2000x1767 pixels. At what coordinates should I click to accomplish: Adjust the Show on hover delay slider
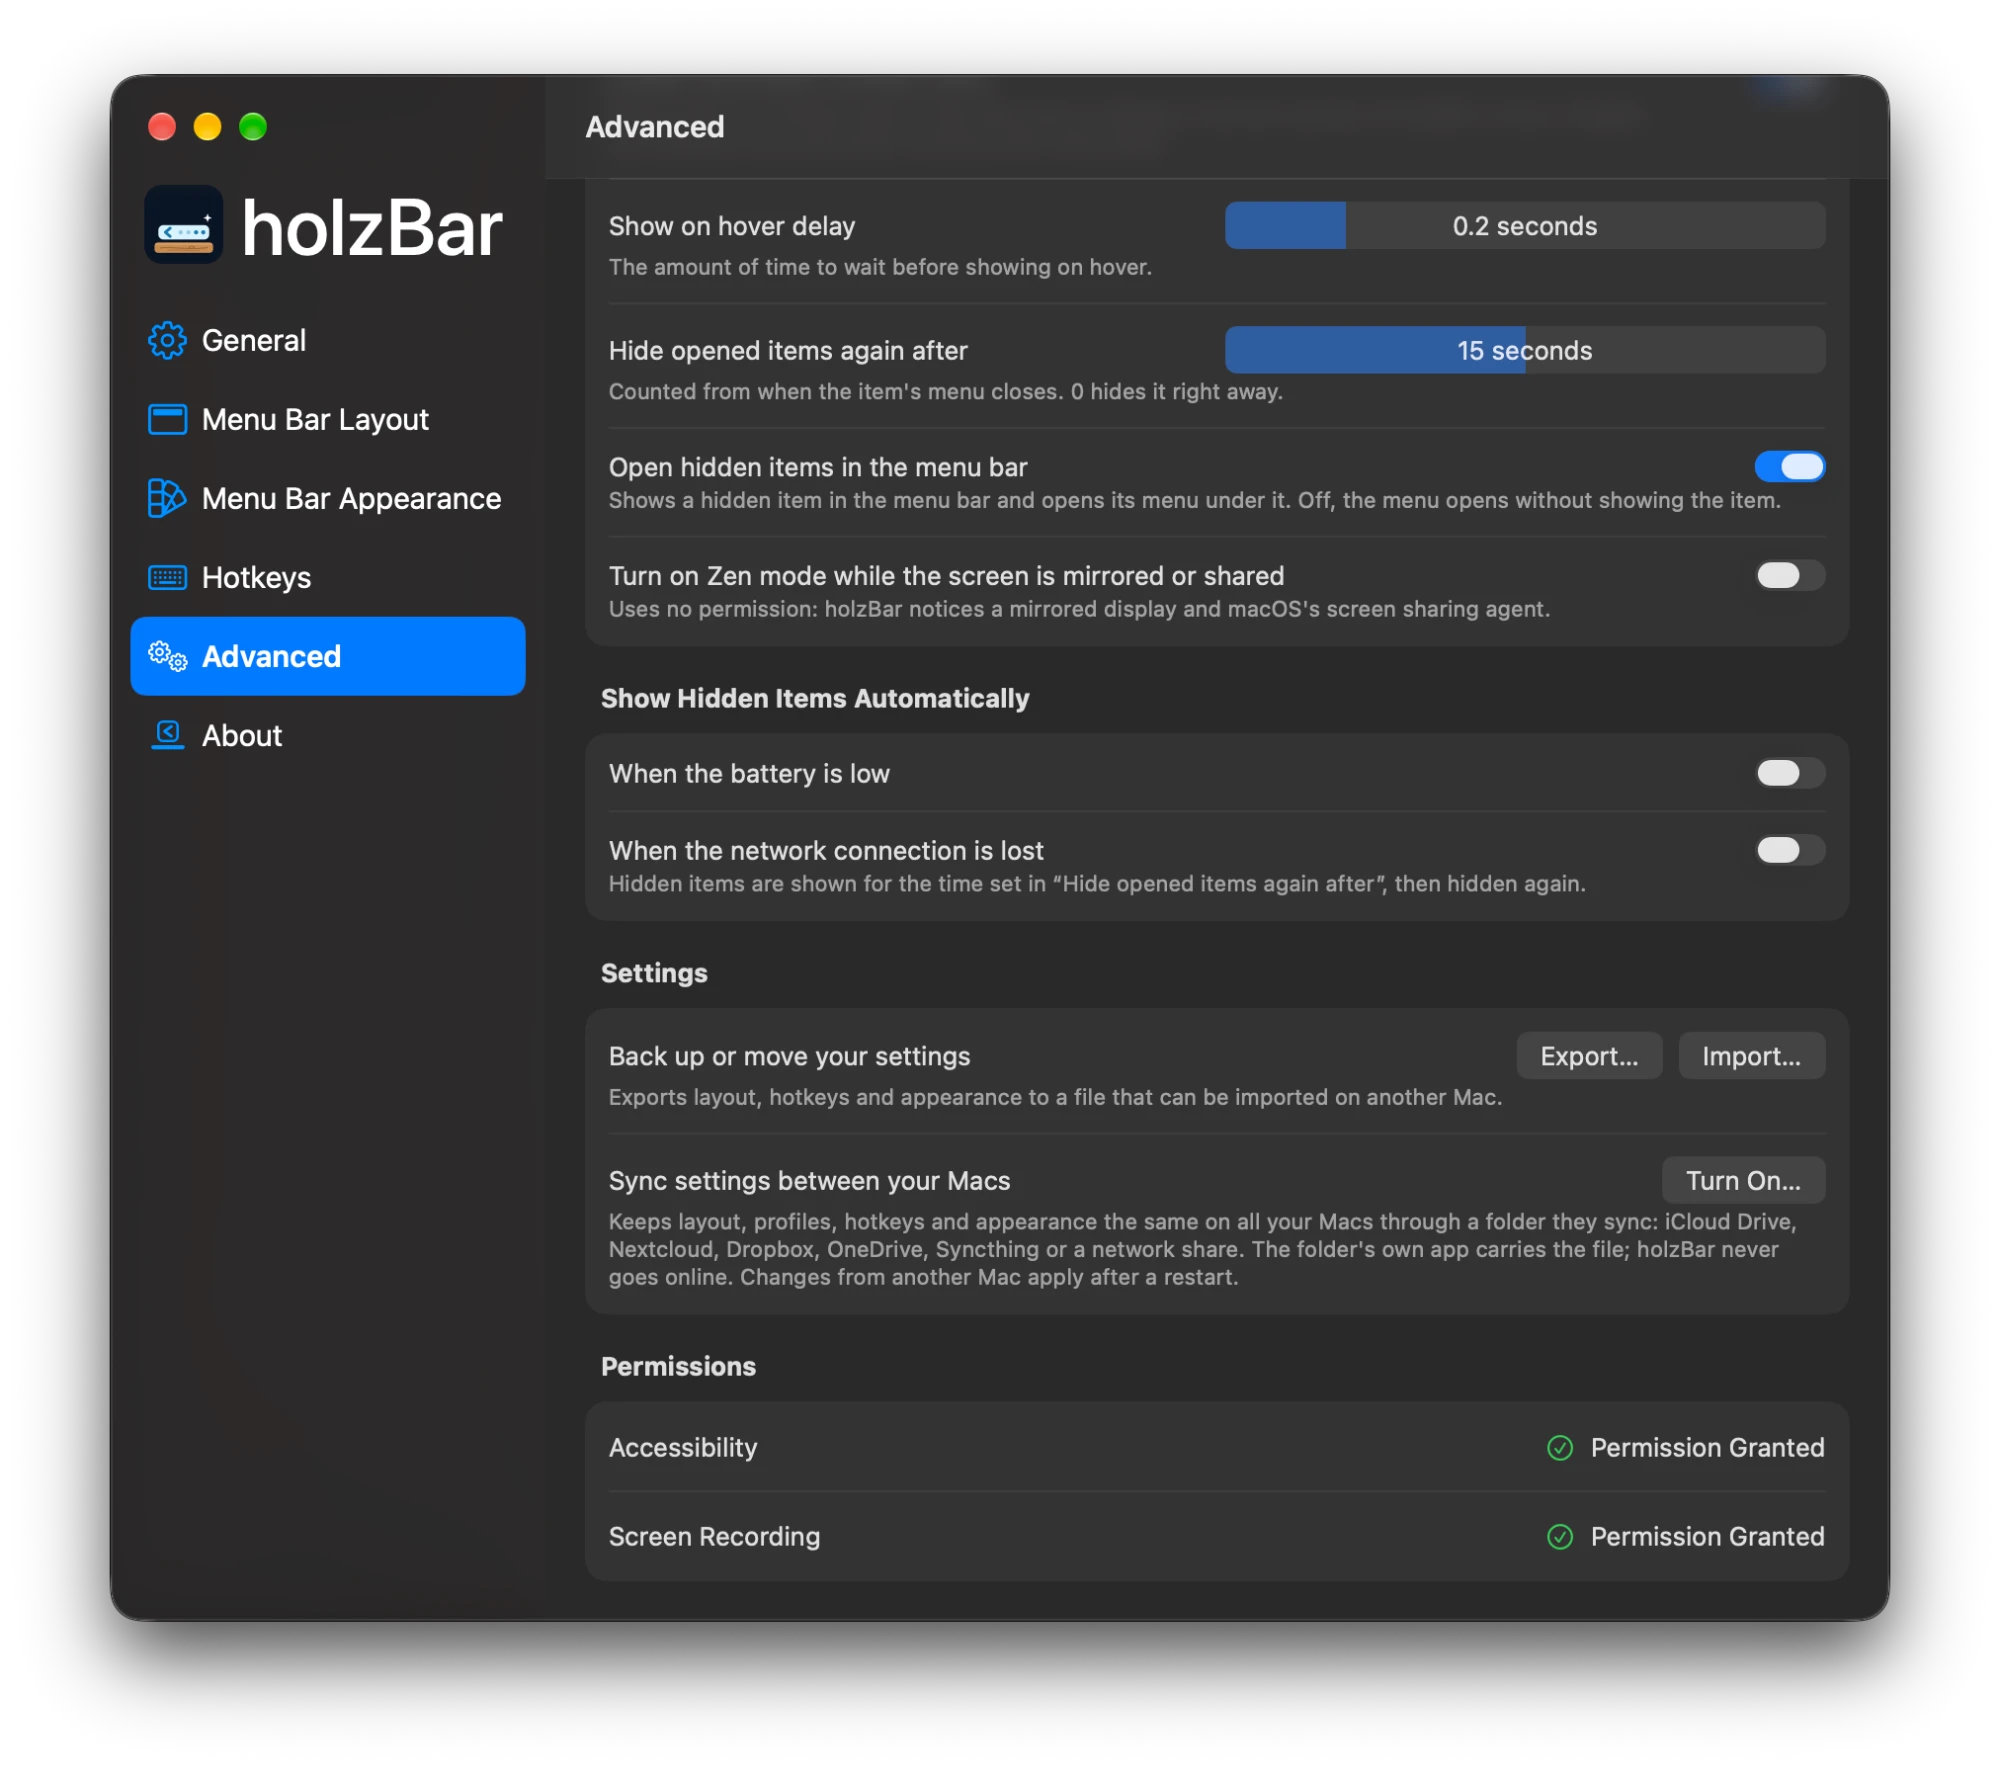coord(1525,225)
